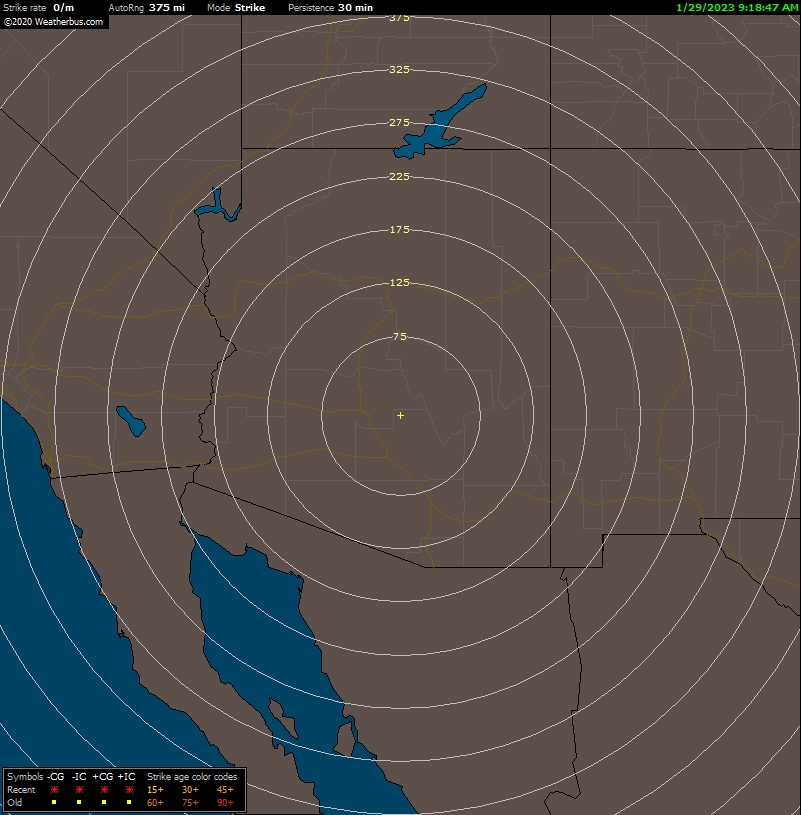Click the +IC column header in legend
801x815 pixels.
126,777
